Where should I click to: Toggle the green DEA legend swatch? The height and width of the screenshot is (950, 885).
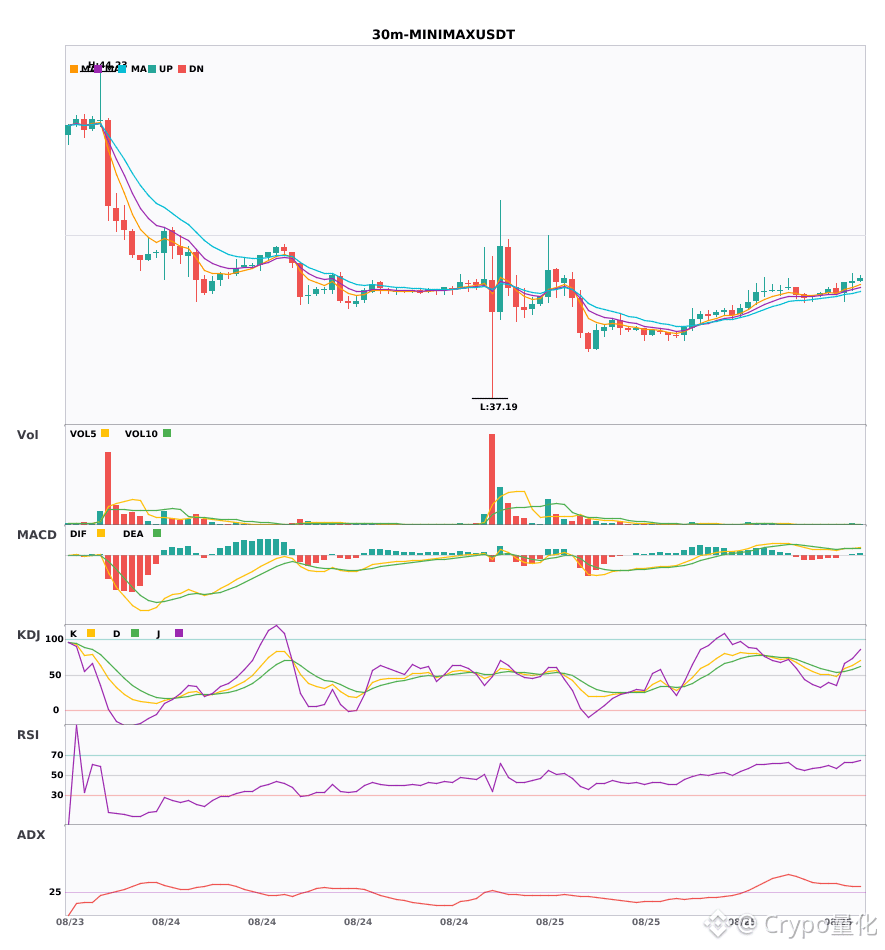(x=157, y=533)
